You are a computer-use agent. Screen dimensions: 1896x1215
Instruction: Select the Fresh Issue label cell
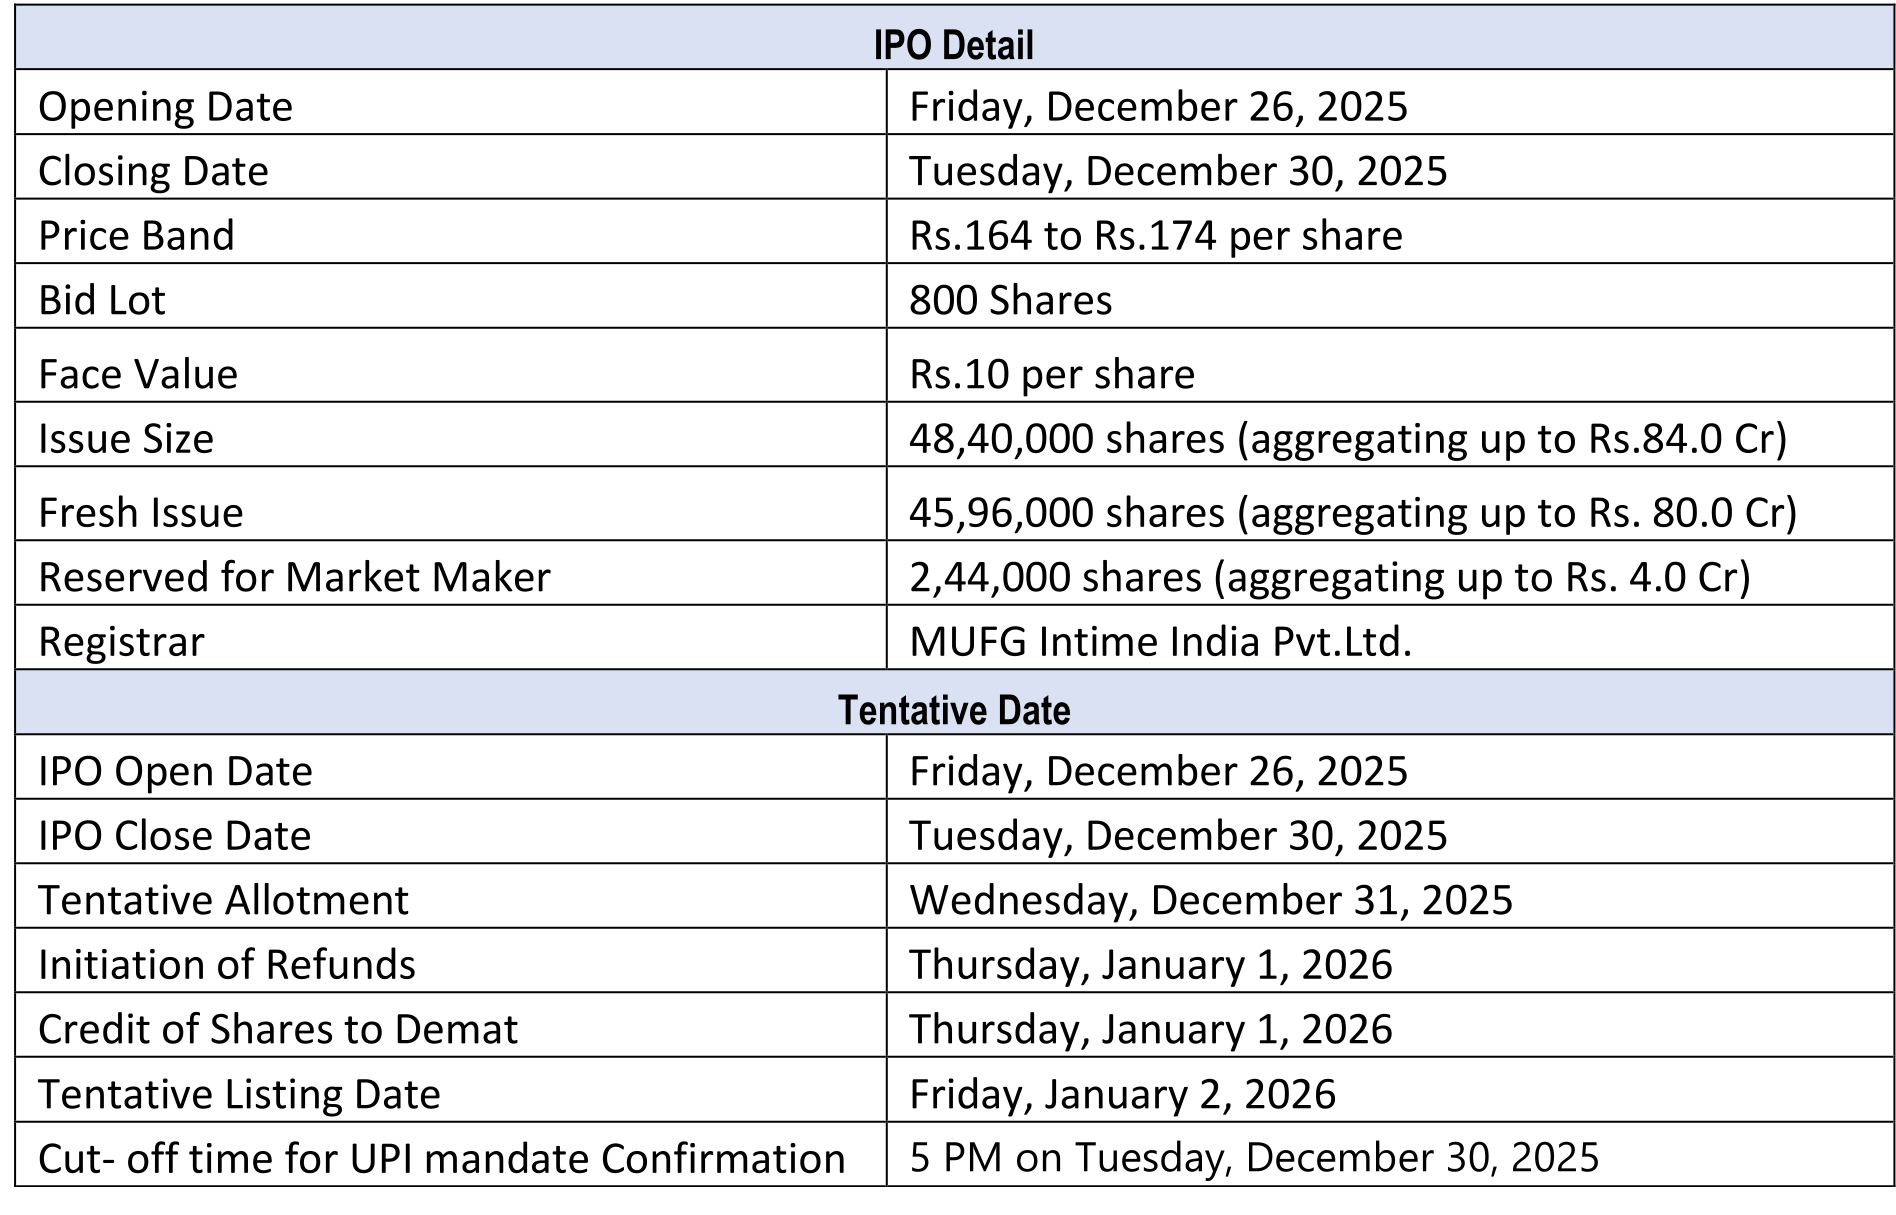[141, 512]
